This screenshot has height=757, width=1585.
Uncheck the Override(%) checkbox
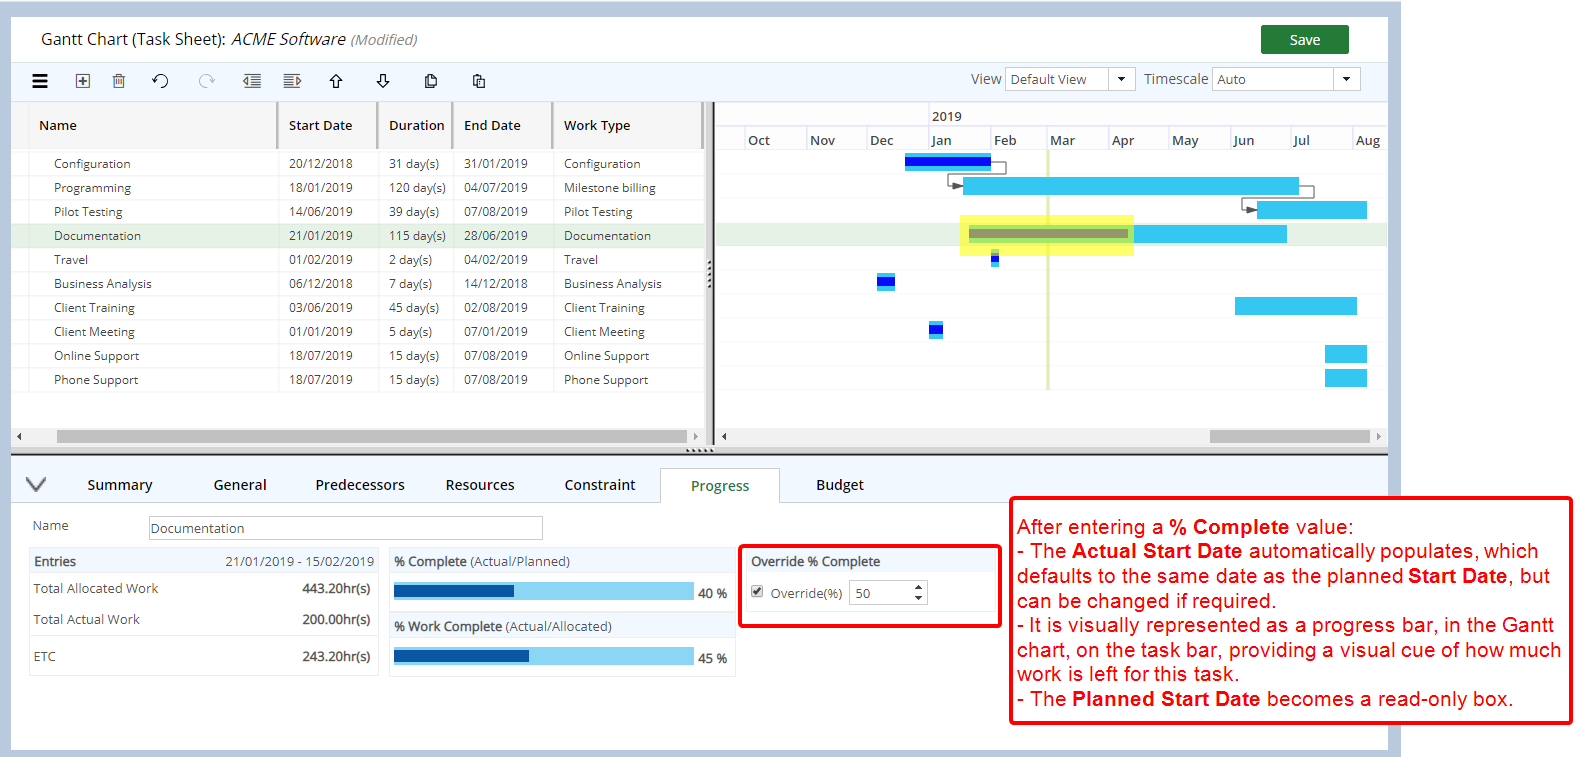pos(757,592)
